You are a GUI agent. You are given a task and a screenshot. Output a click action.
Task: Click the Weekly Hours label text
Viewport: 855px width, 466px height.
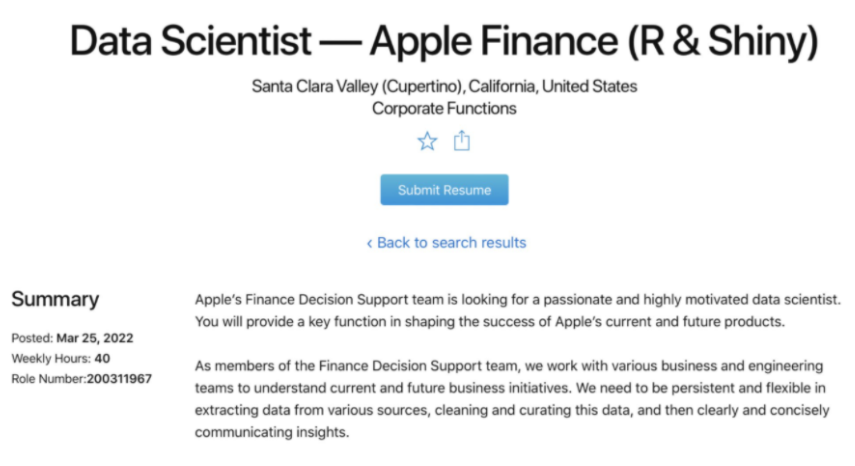[51, 359]
